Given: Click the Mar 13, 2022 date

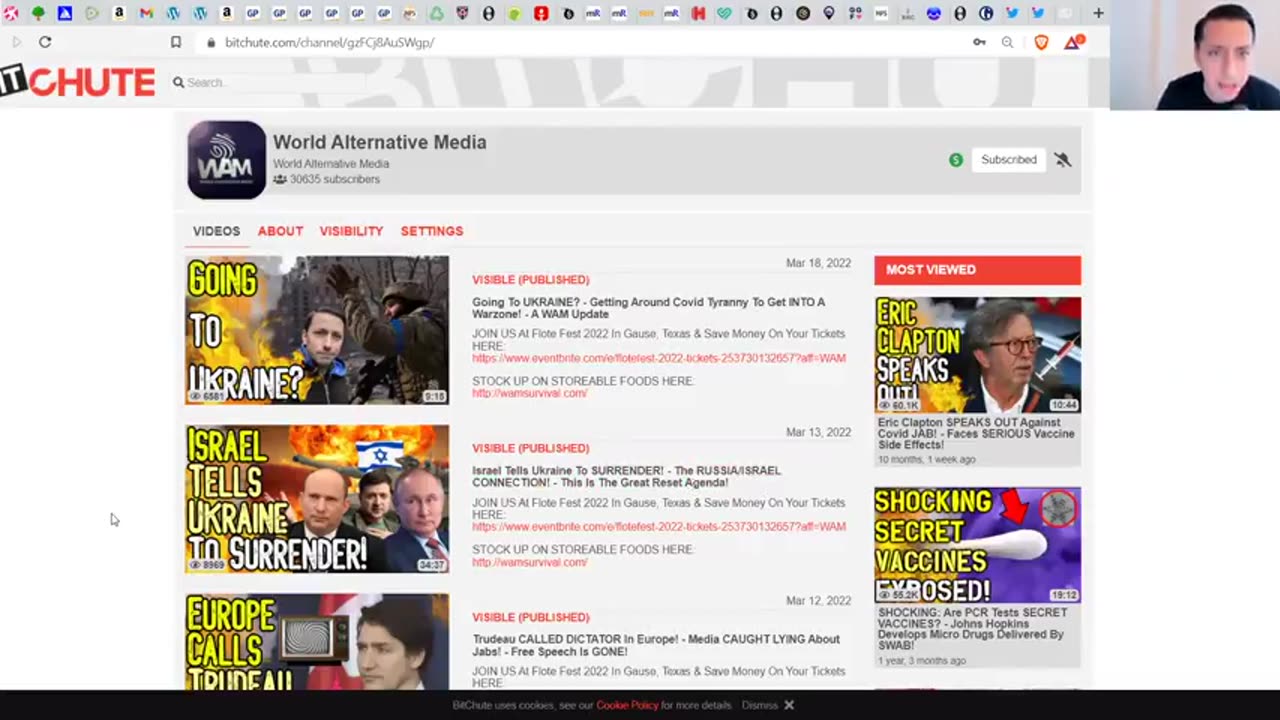Looking at the screenshot, I should [x=818, y=432].
